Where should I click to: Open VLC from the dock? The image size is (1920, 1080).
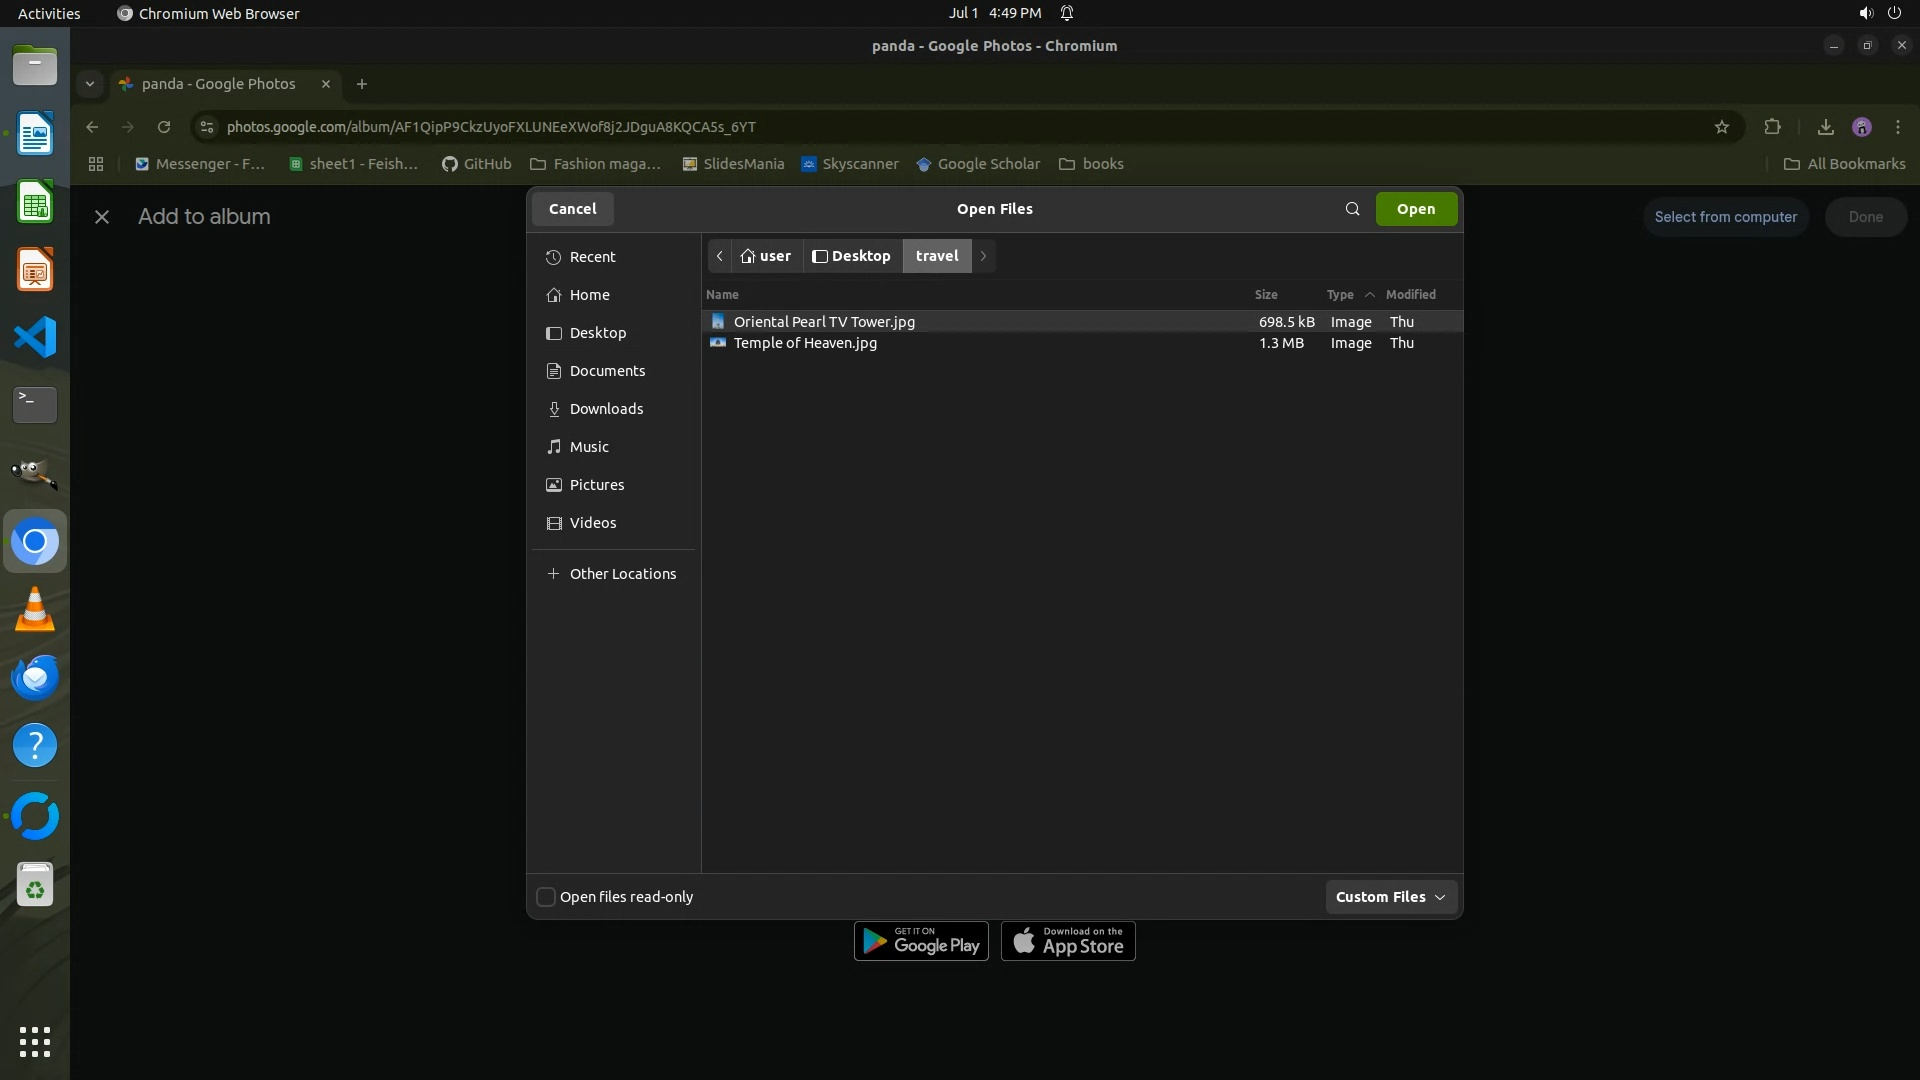point(35,610)
